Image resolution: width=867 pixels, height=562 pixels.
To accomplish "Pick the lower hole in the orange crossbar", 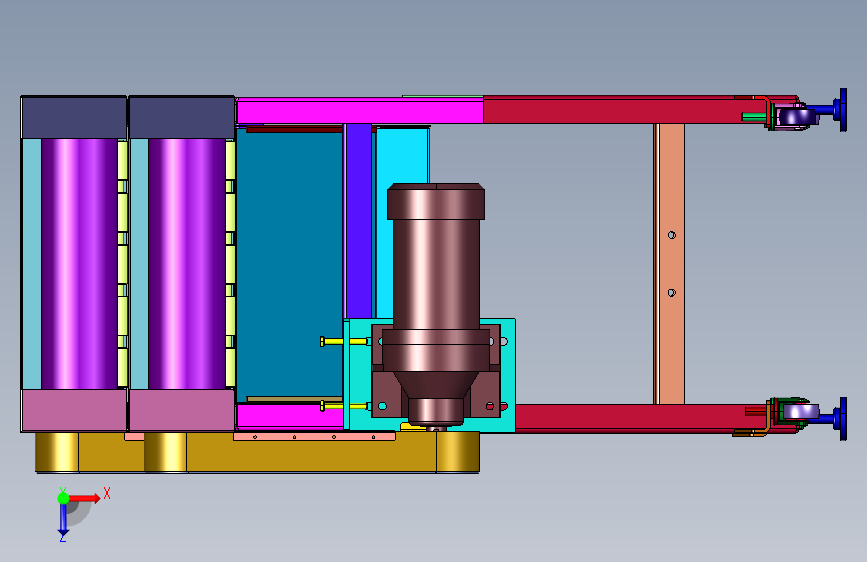I will [x=672, y=293].
